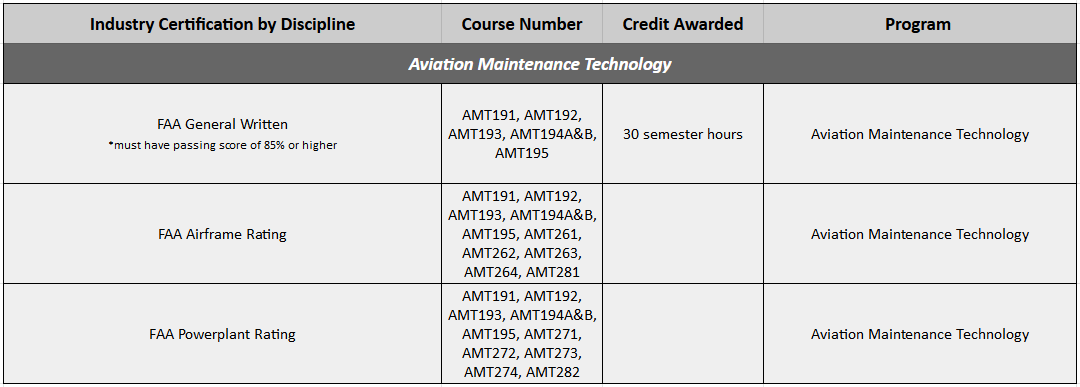Click the course list ending in AMT195
The width and height of the screenshot is (1080, 387).
point(522,134)
